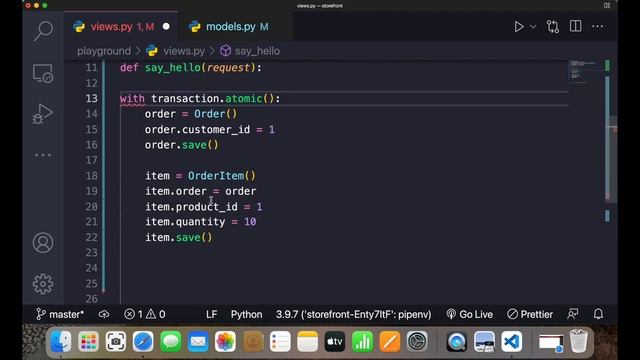Click the minimap code overview
This screenshot has height=360, width=640.
pyautogui.click(x=583, y=71)
